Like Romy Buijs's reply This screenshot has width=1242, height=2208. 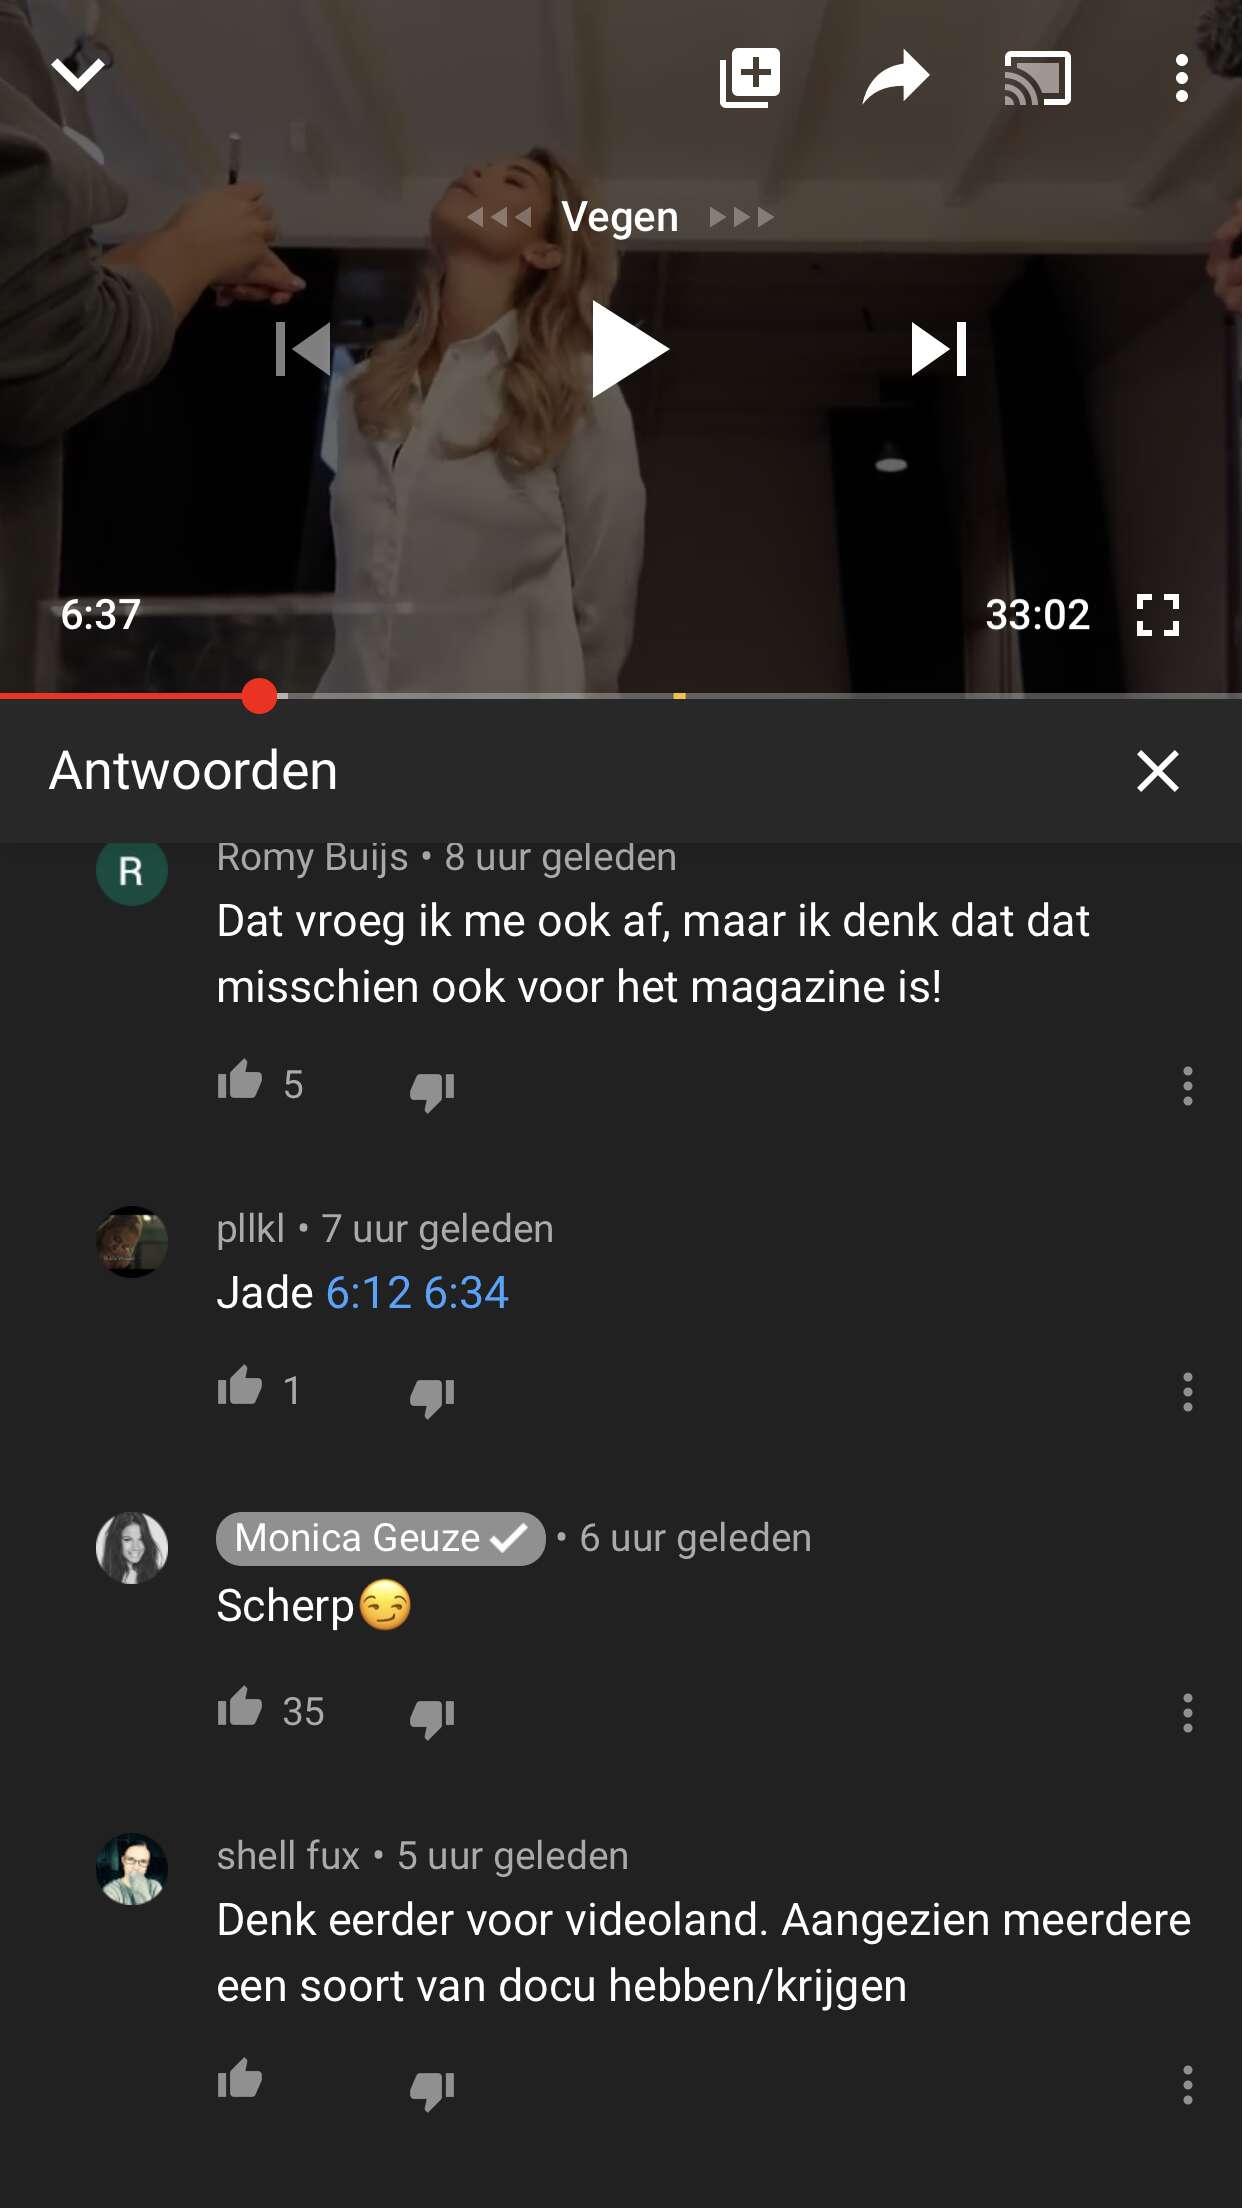tap(240, 1082)
